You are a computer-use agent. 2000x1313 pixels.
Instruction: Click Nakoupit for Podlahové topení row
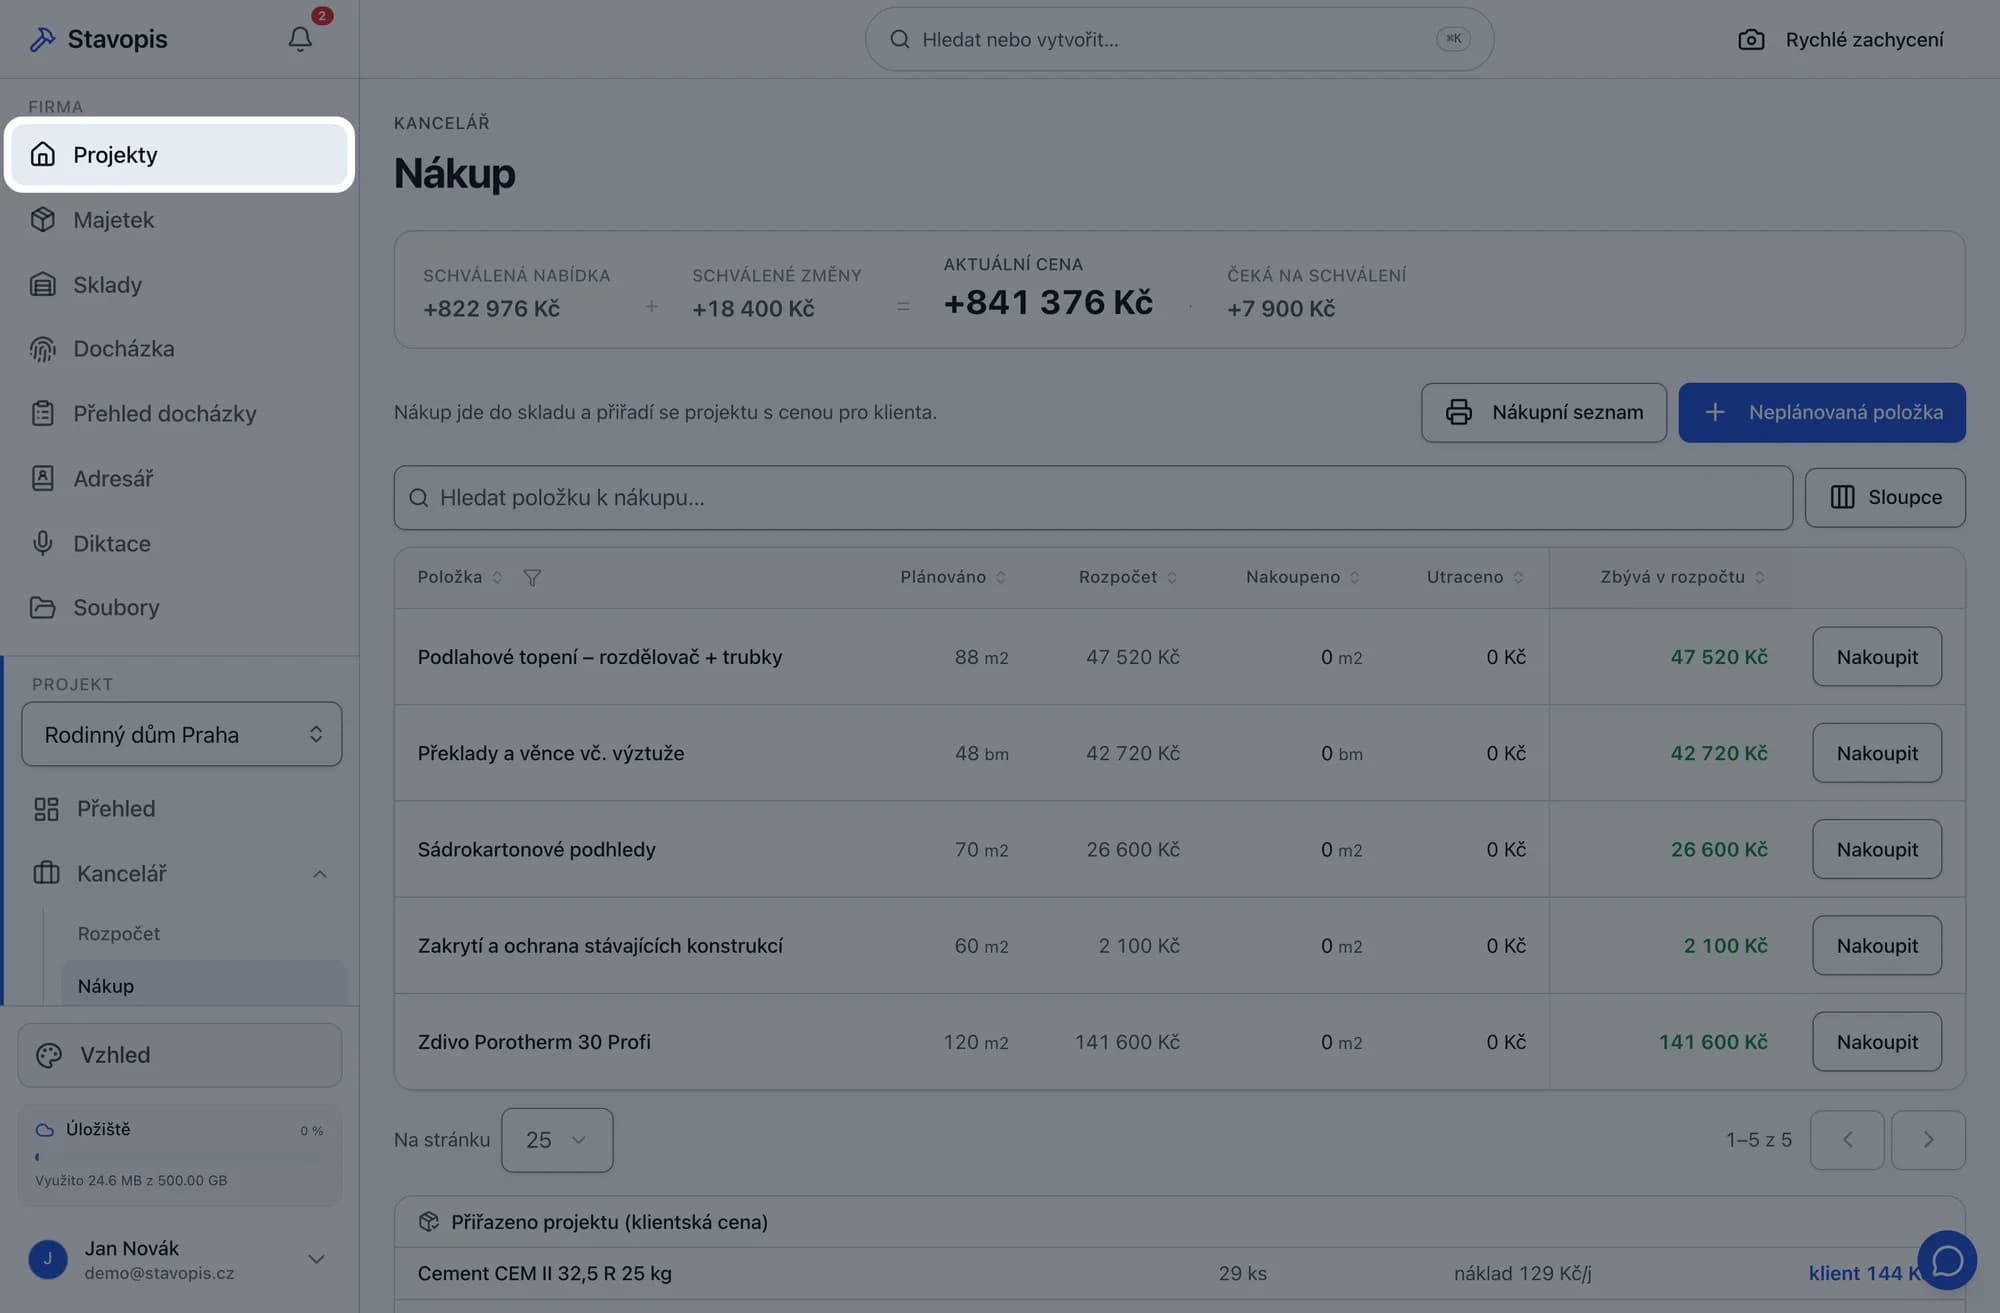tap(1877, 658)
